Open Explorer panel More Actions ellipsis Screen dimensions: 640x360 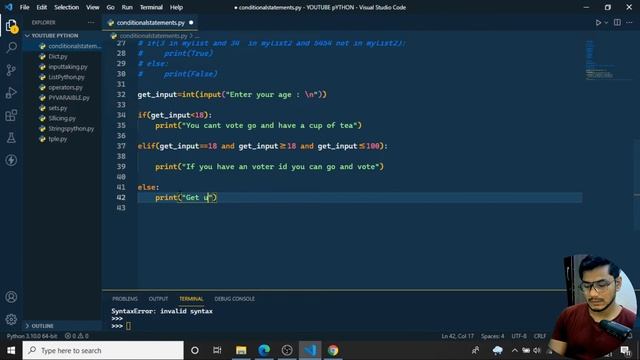pos(91,22)
